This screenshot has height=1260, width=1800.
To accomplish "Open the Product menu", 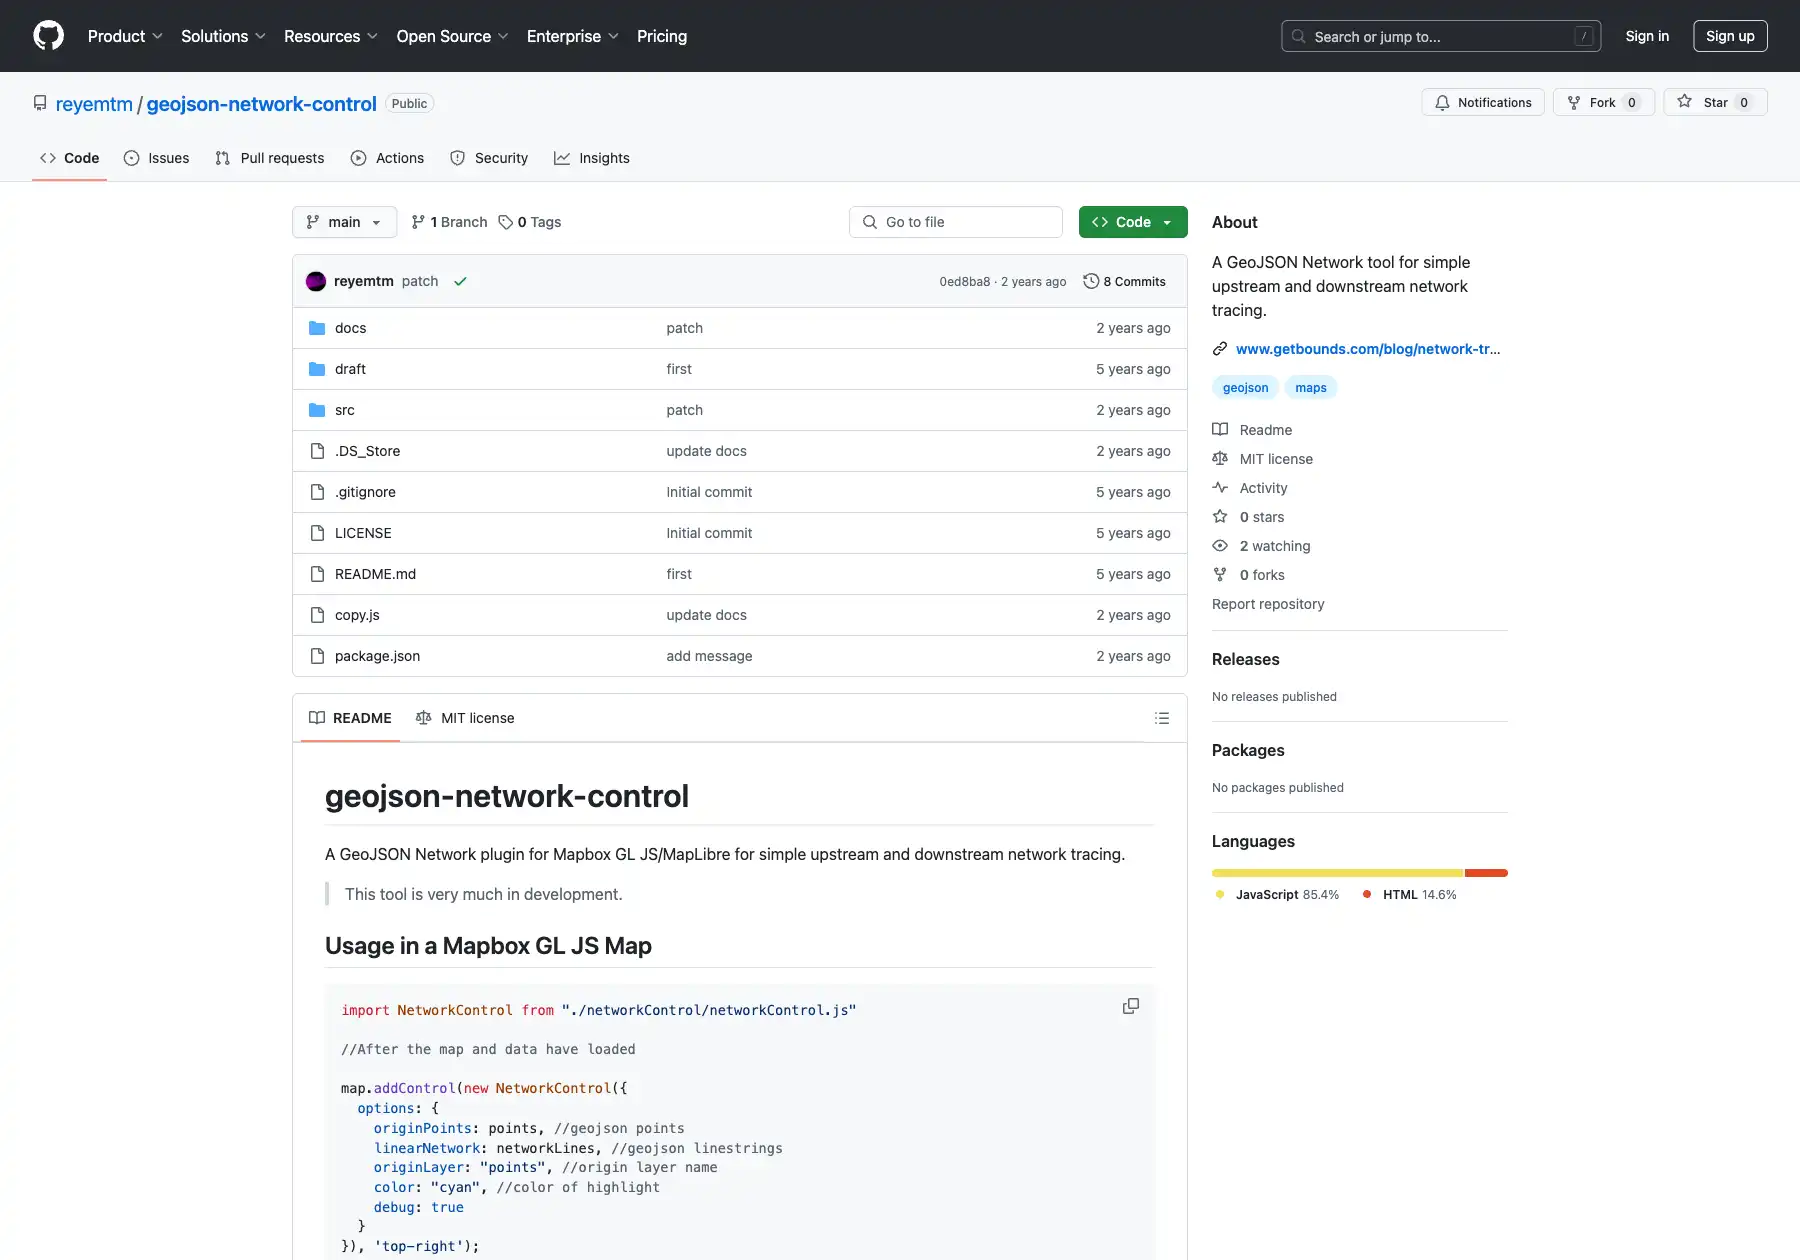I will tap(125, 36).
